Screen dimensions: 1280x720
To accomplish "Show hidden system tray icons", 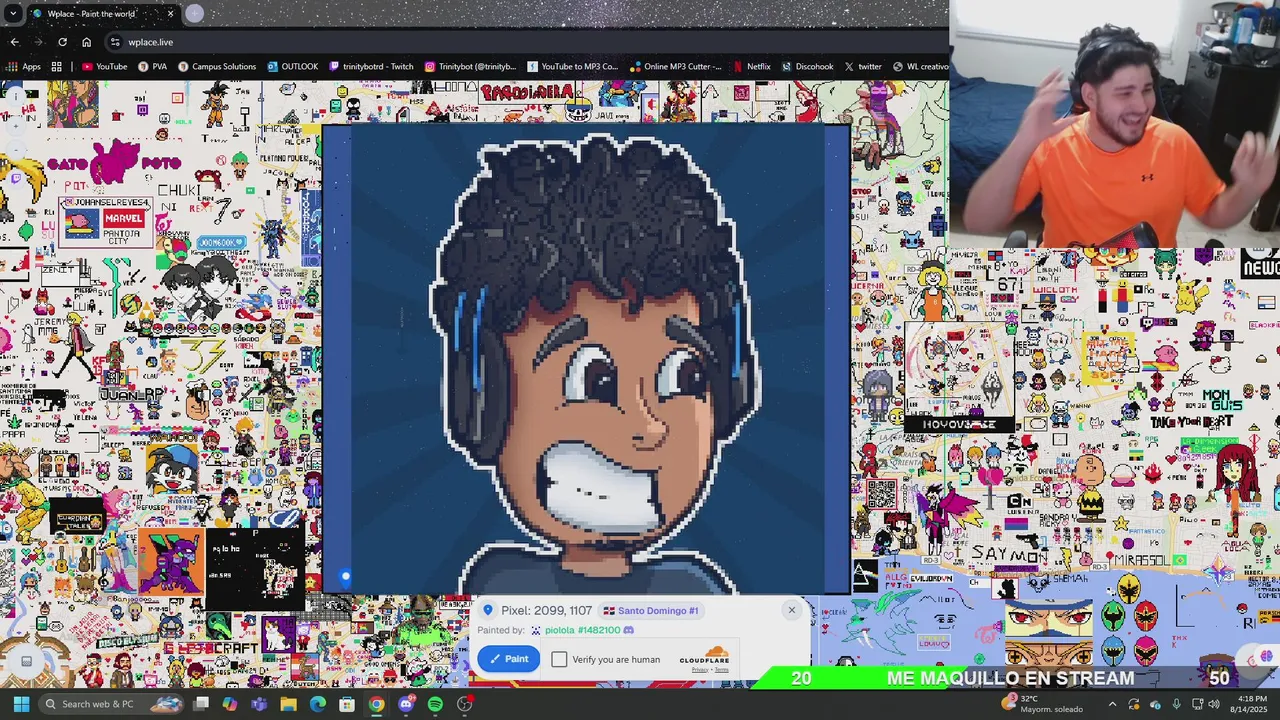I will (x=1112, y=704).
